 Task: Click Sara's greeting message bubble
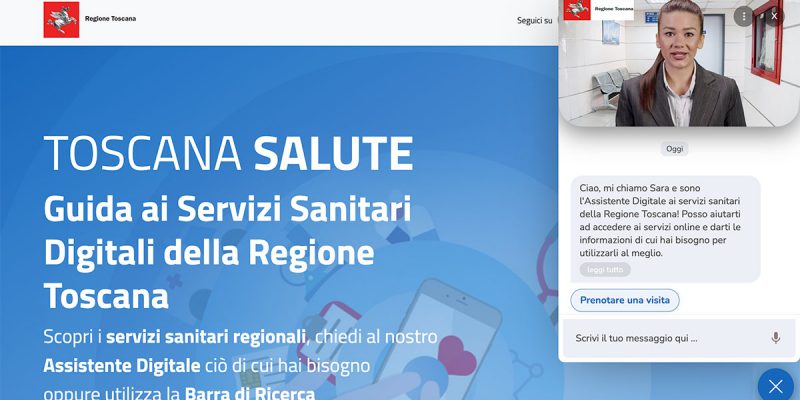(x=665, y=229)
